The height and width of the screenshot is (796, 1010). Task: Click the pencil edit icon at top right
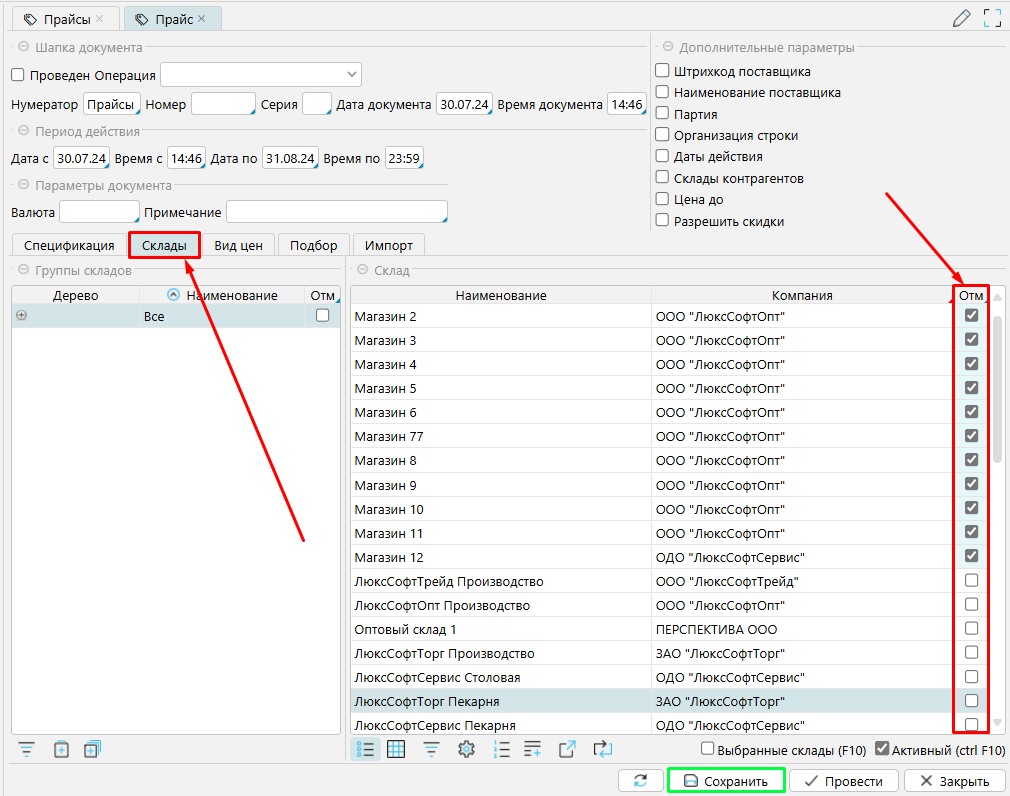(x=962, y=18)
